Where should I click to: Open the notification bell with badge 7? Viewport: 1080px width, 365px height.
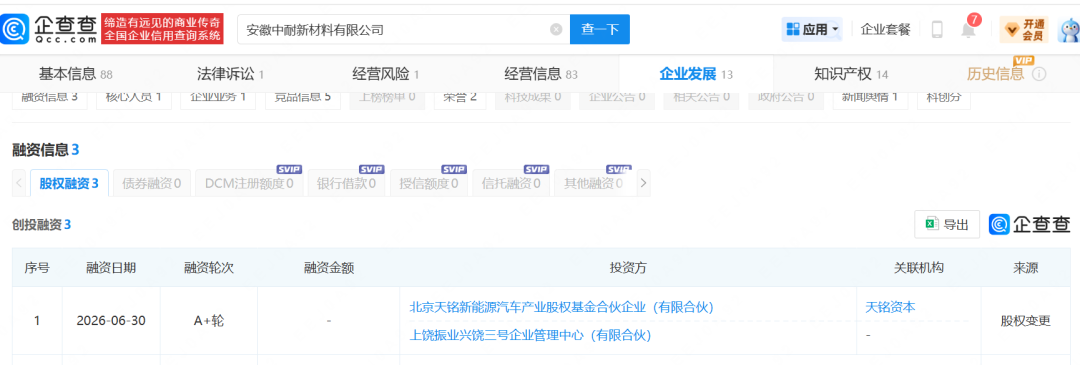pyautogui.click(x=969, y=28)
